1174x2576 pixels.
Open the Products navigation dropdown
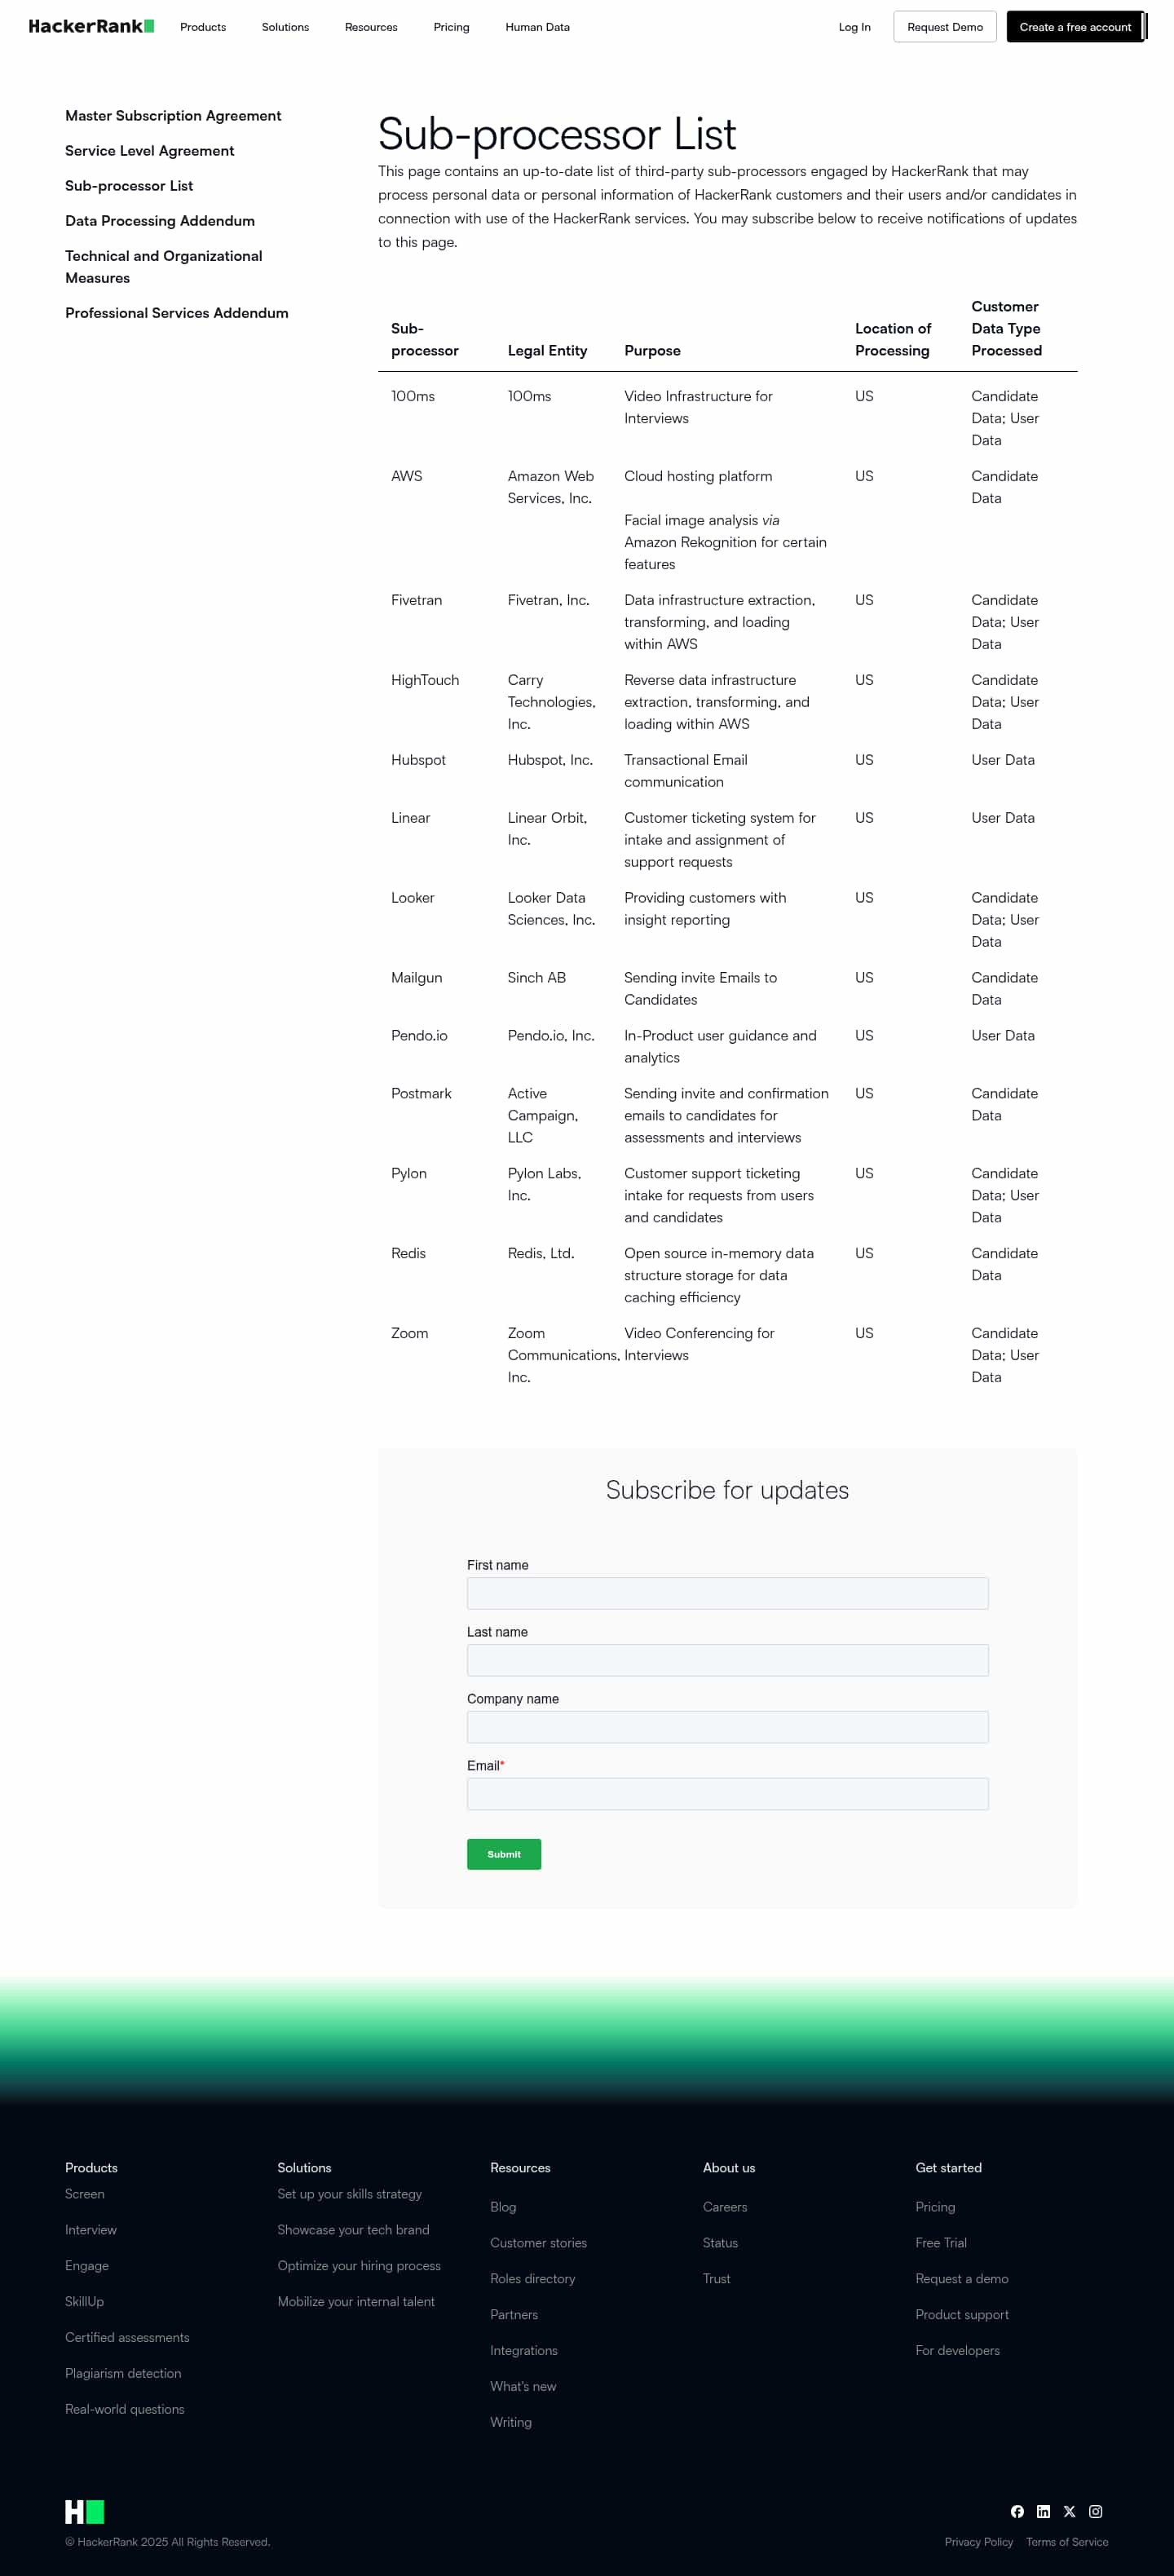click(203, 27)
